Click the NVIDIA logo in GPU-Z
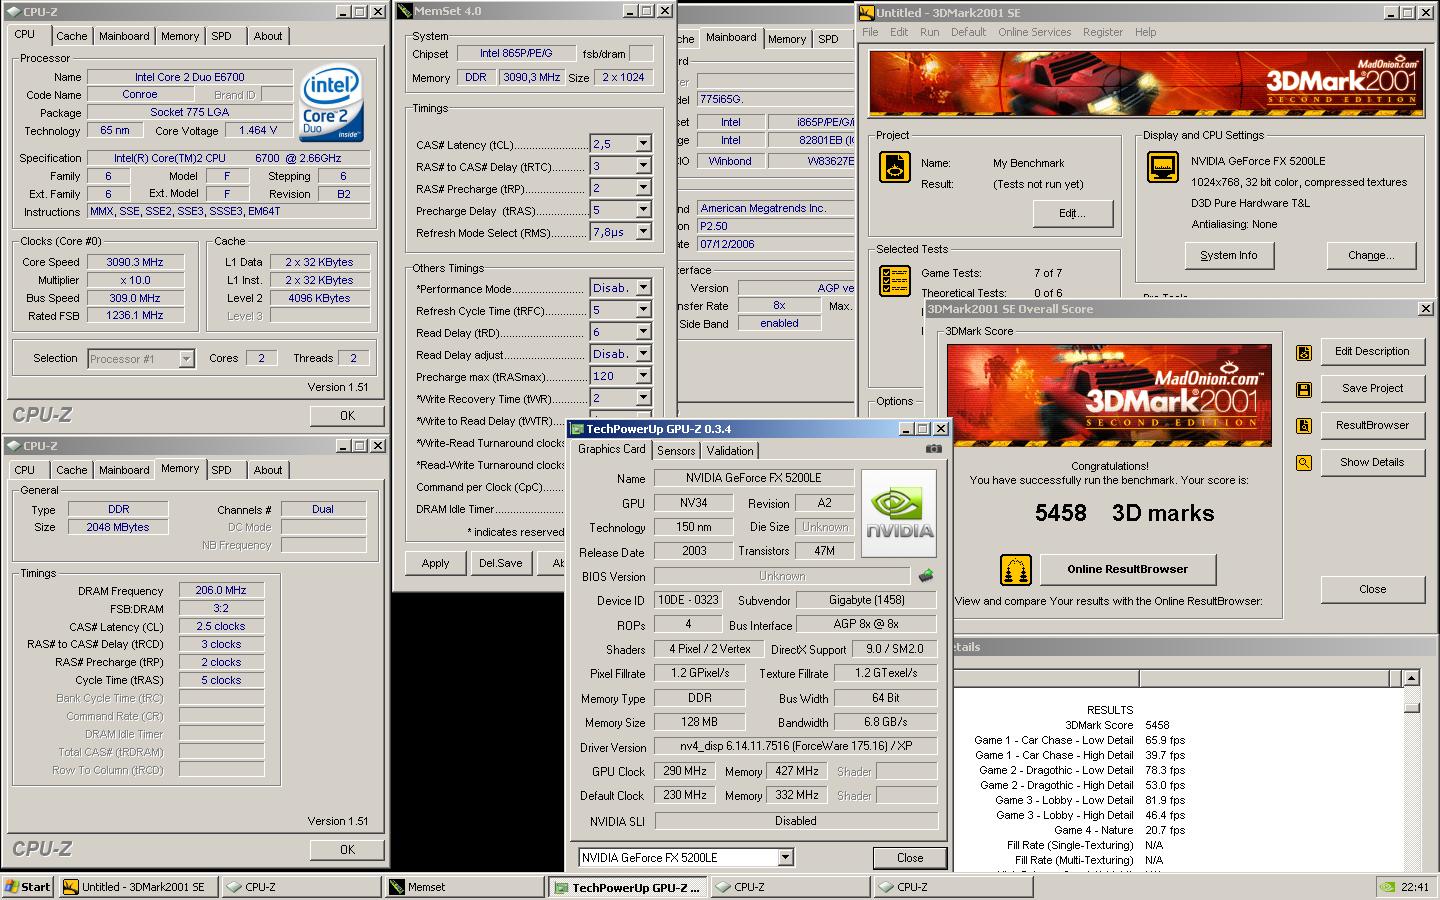The image size is (1440, 900). pyautogui.click(x=899, y=513)
